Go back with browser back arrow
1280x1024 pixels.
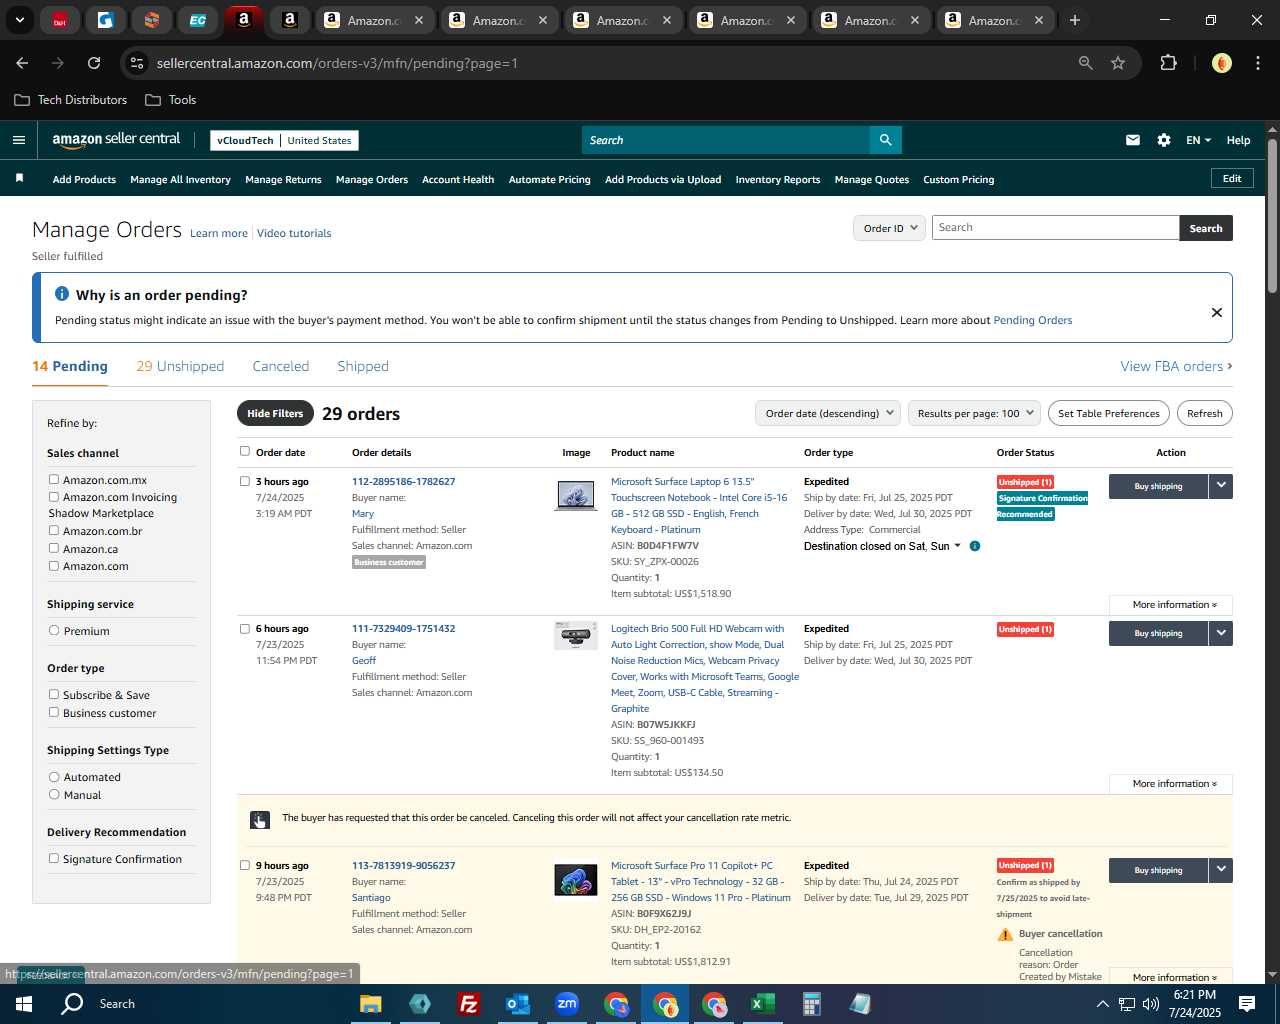pyautogui.click(x=22, y=63)
